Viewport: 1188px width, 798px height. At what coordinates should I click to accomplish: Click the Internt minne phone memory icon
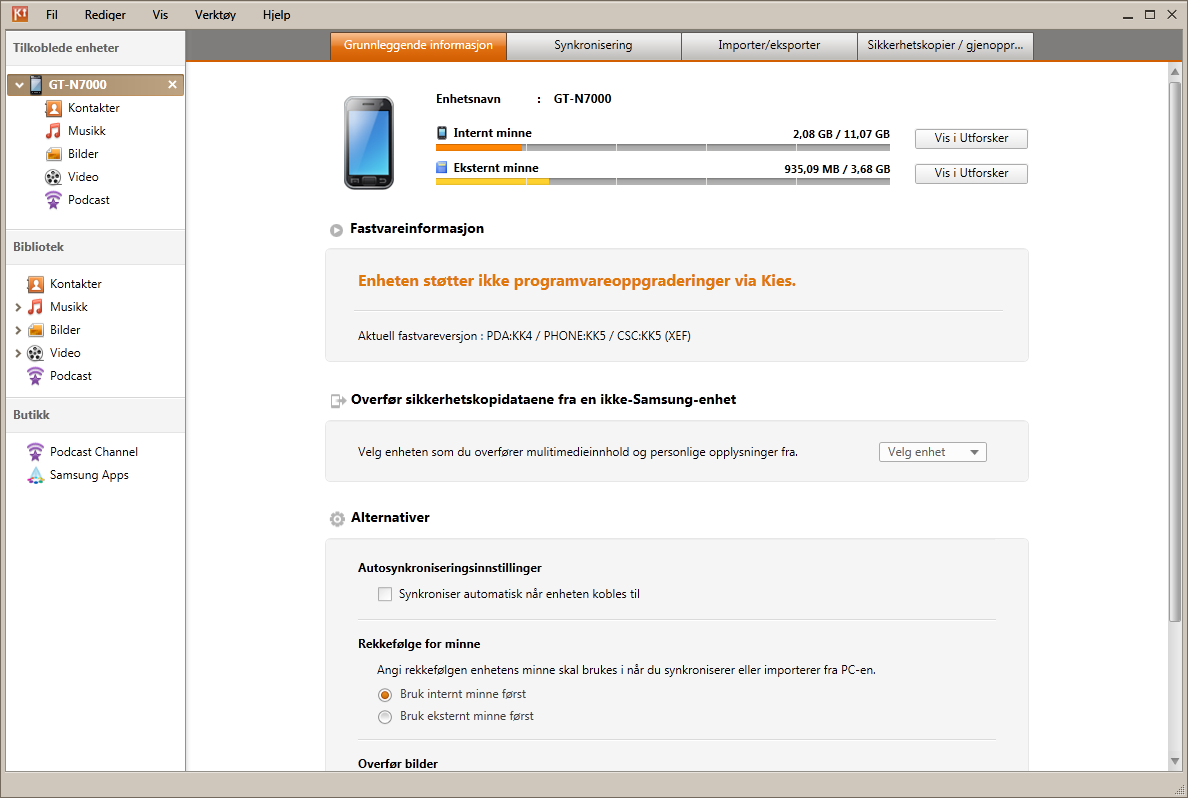click(442, 133)
